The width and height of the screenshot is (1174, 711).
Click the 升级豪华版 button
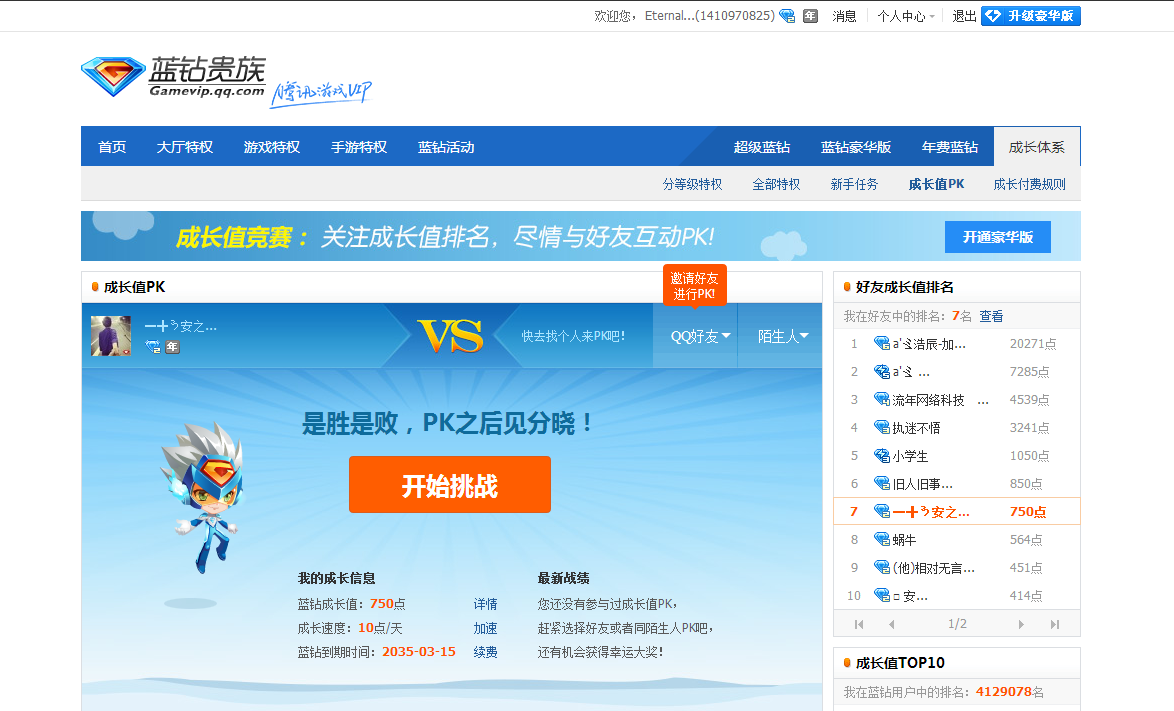point(1030,16)
